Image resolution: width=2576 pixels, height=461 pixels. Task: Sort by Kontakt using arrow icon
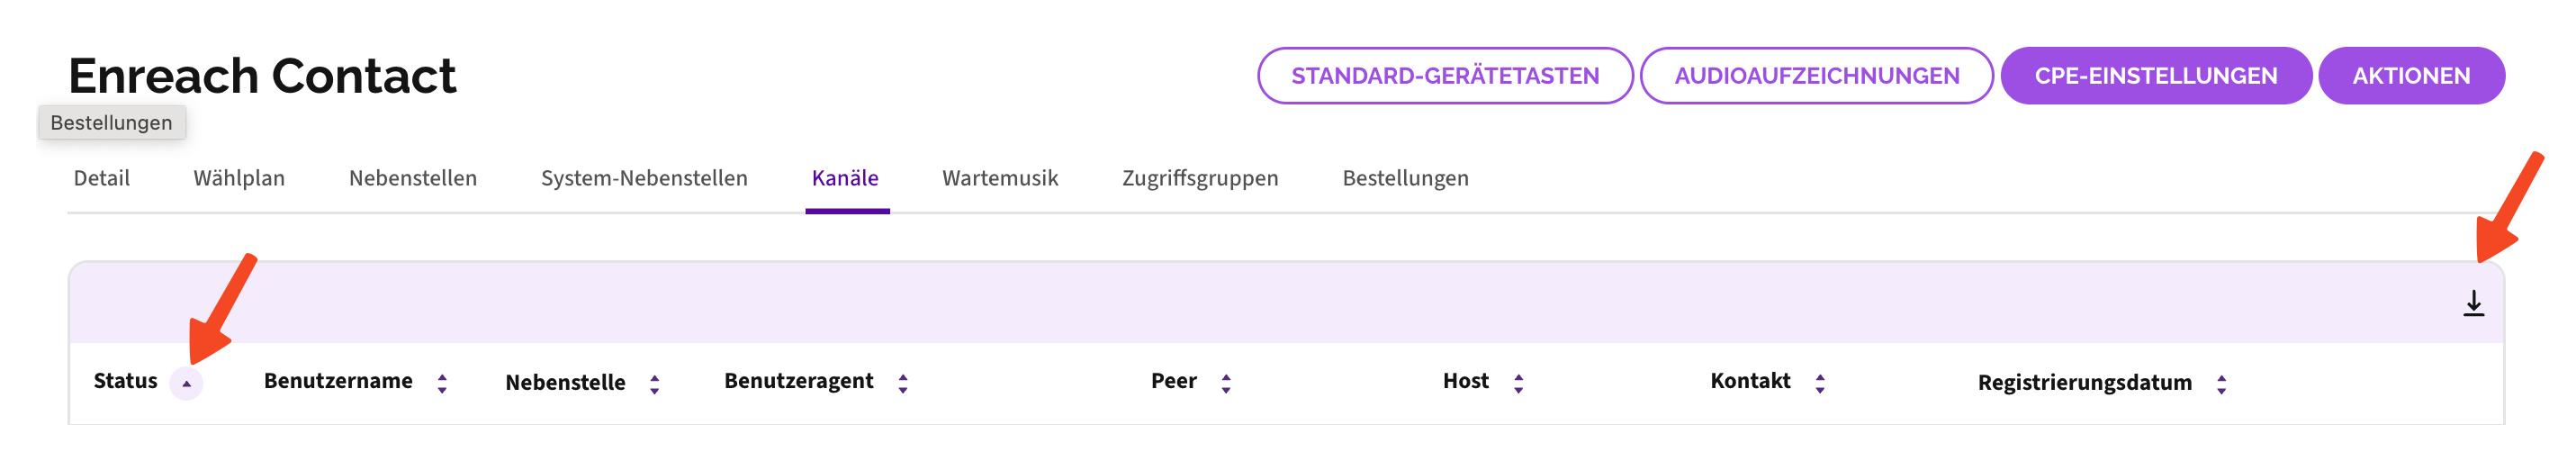(x=1819, y=383)
